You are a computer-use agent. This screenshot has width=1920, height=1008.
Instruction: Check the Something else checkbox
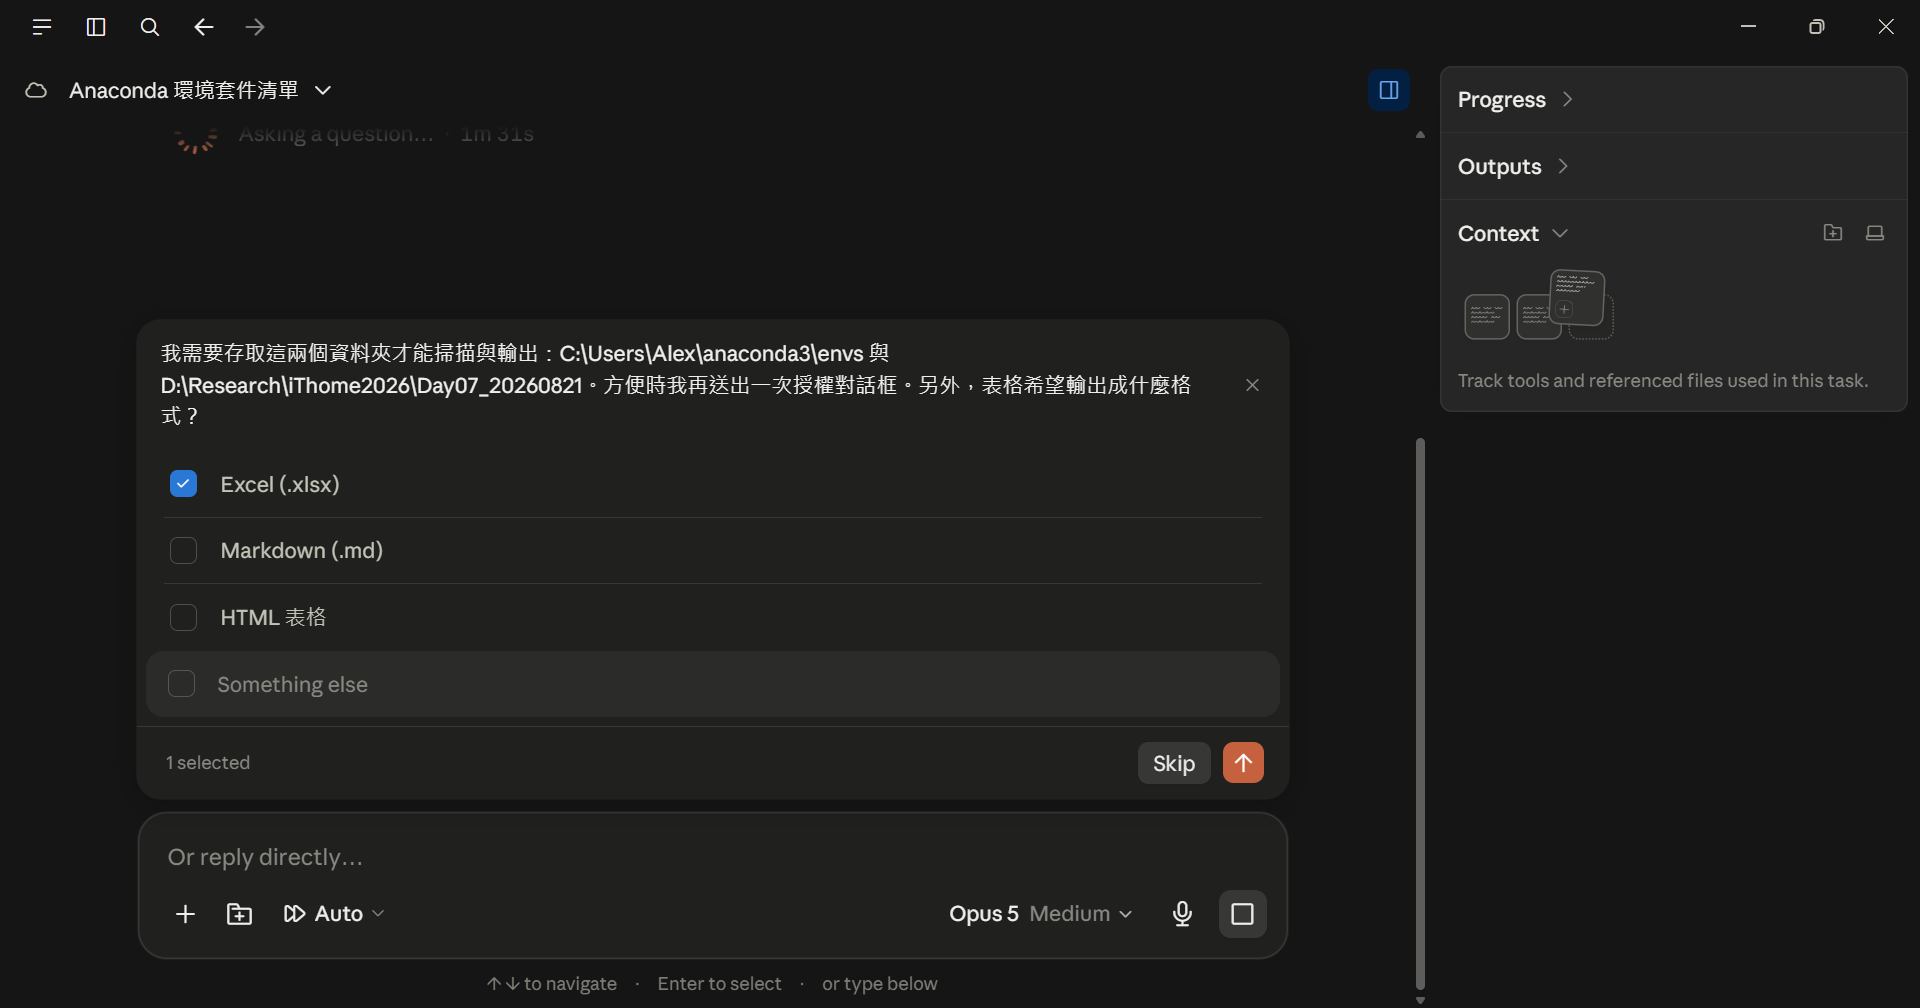coord(181,684)
